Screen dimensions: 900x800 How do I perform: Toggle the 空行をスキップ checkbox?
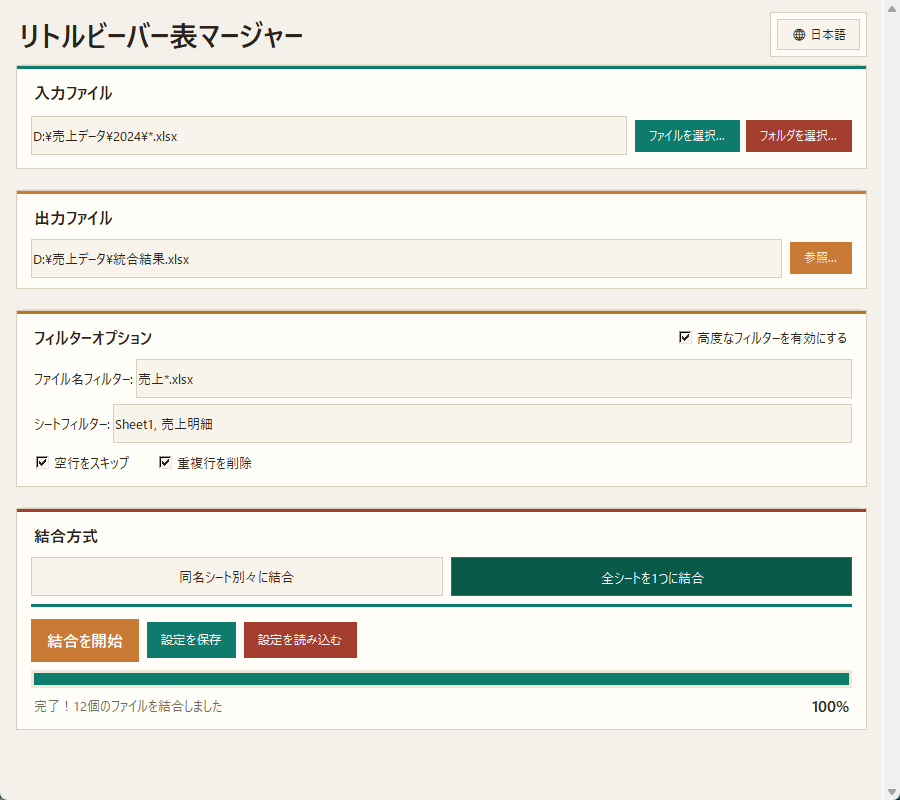coord(42,462)
